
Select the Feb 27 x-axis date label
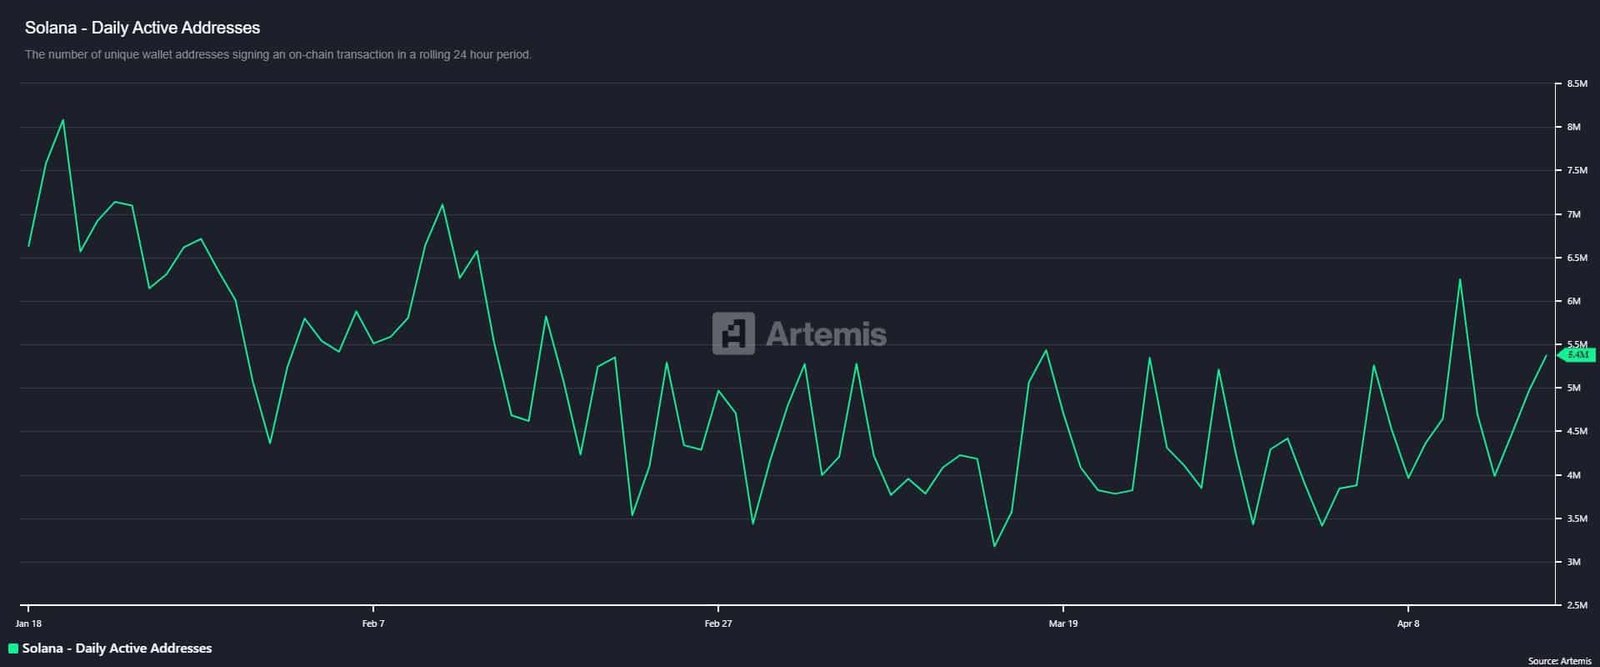(718, 624)
